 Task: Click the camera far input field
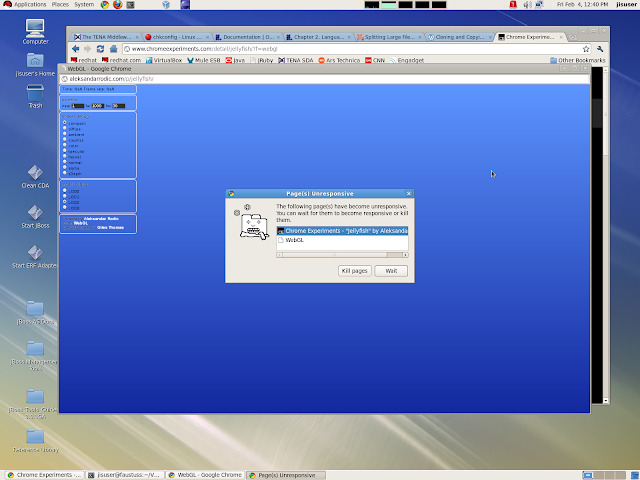98,106
